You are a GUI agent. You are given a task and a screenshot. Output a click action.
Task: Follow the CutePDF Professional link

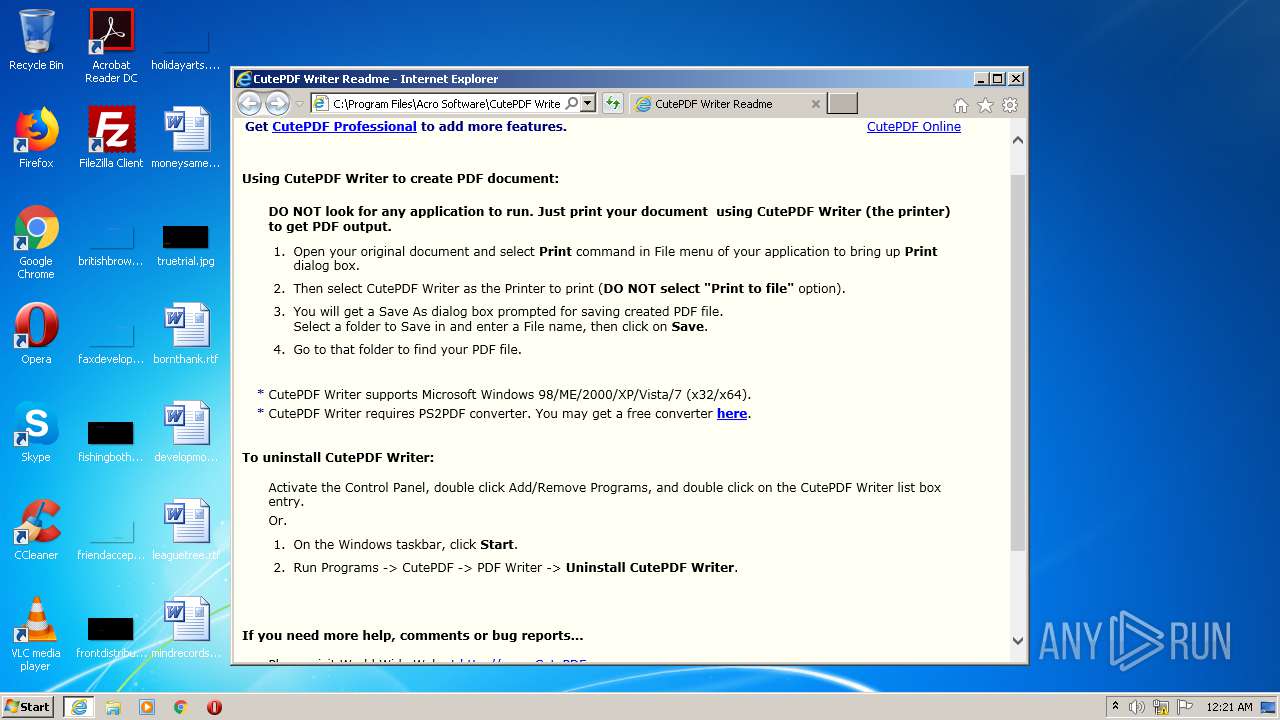pyautogui.click(x=344, y=126)
